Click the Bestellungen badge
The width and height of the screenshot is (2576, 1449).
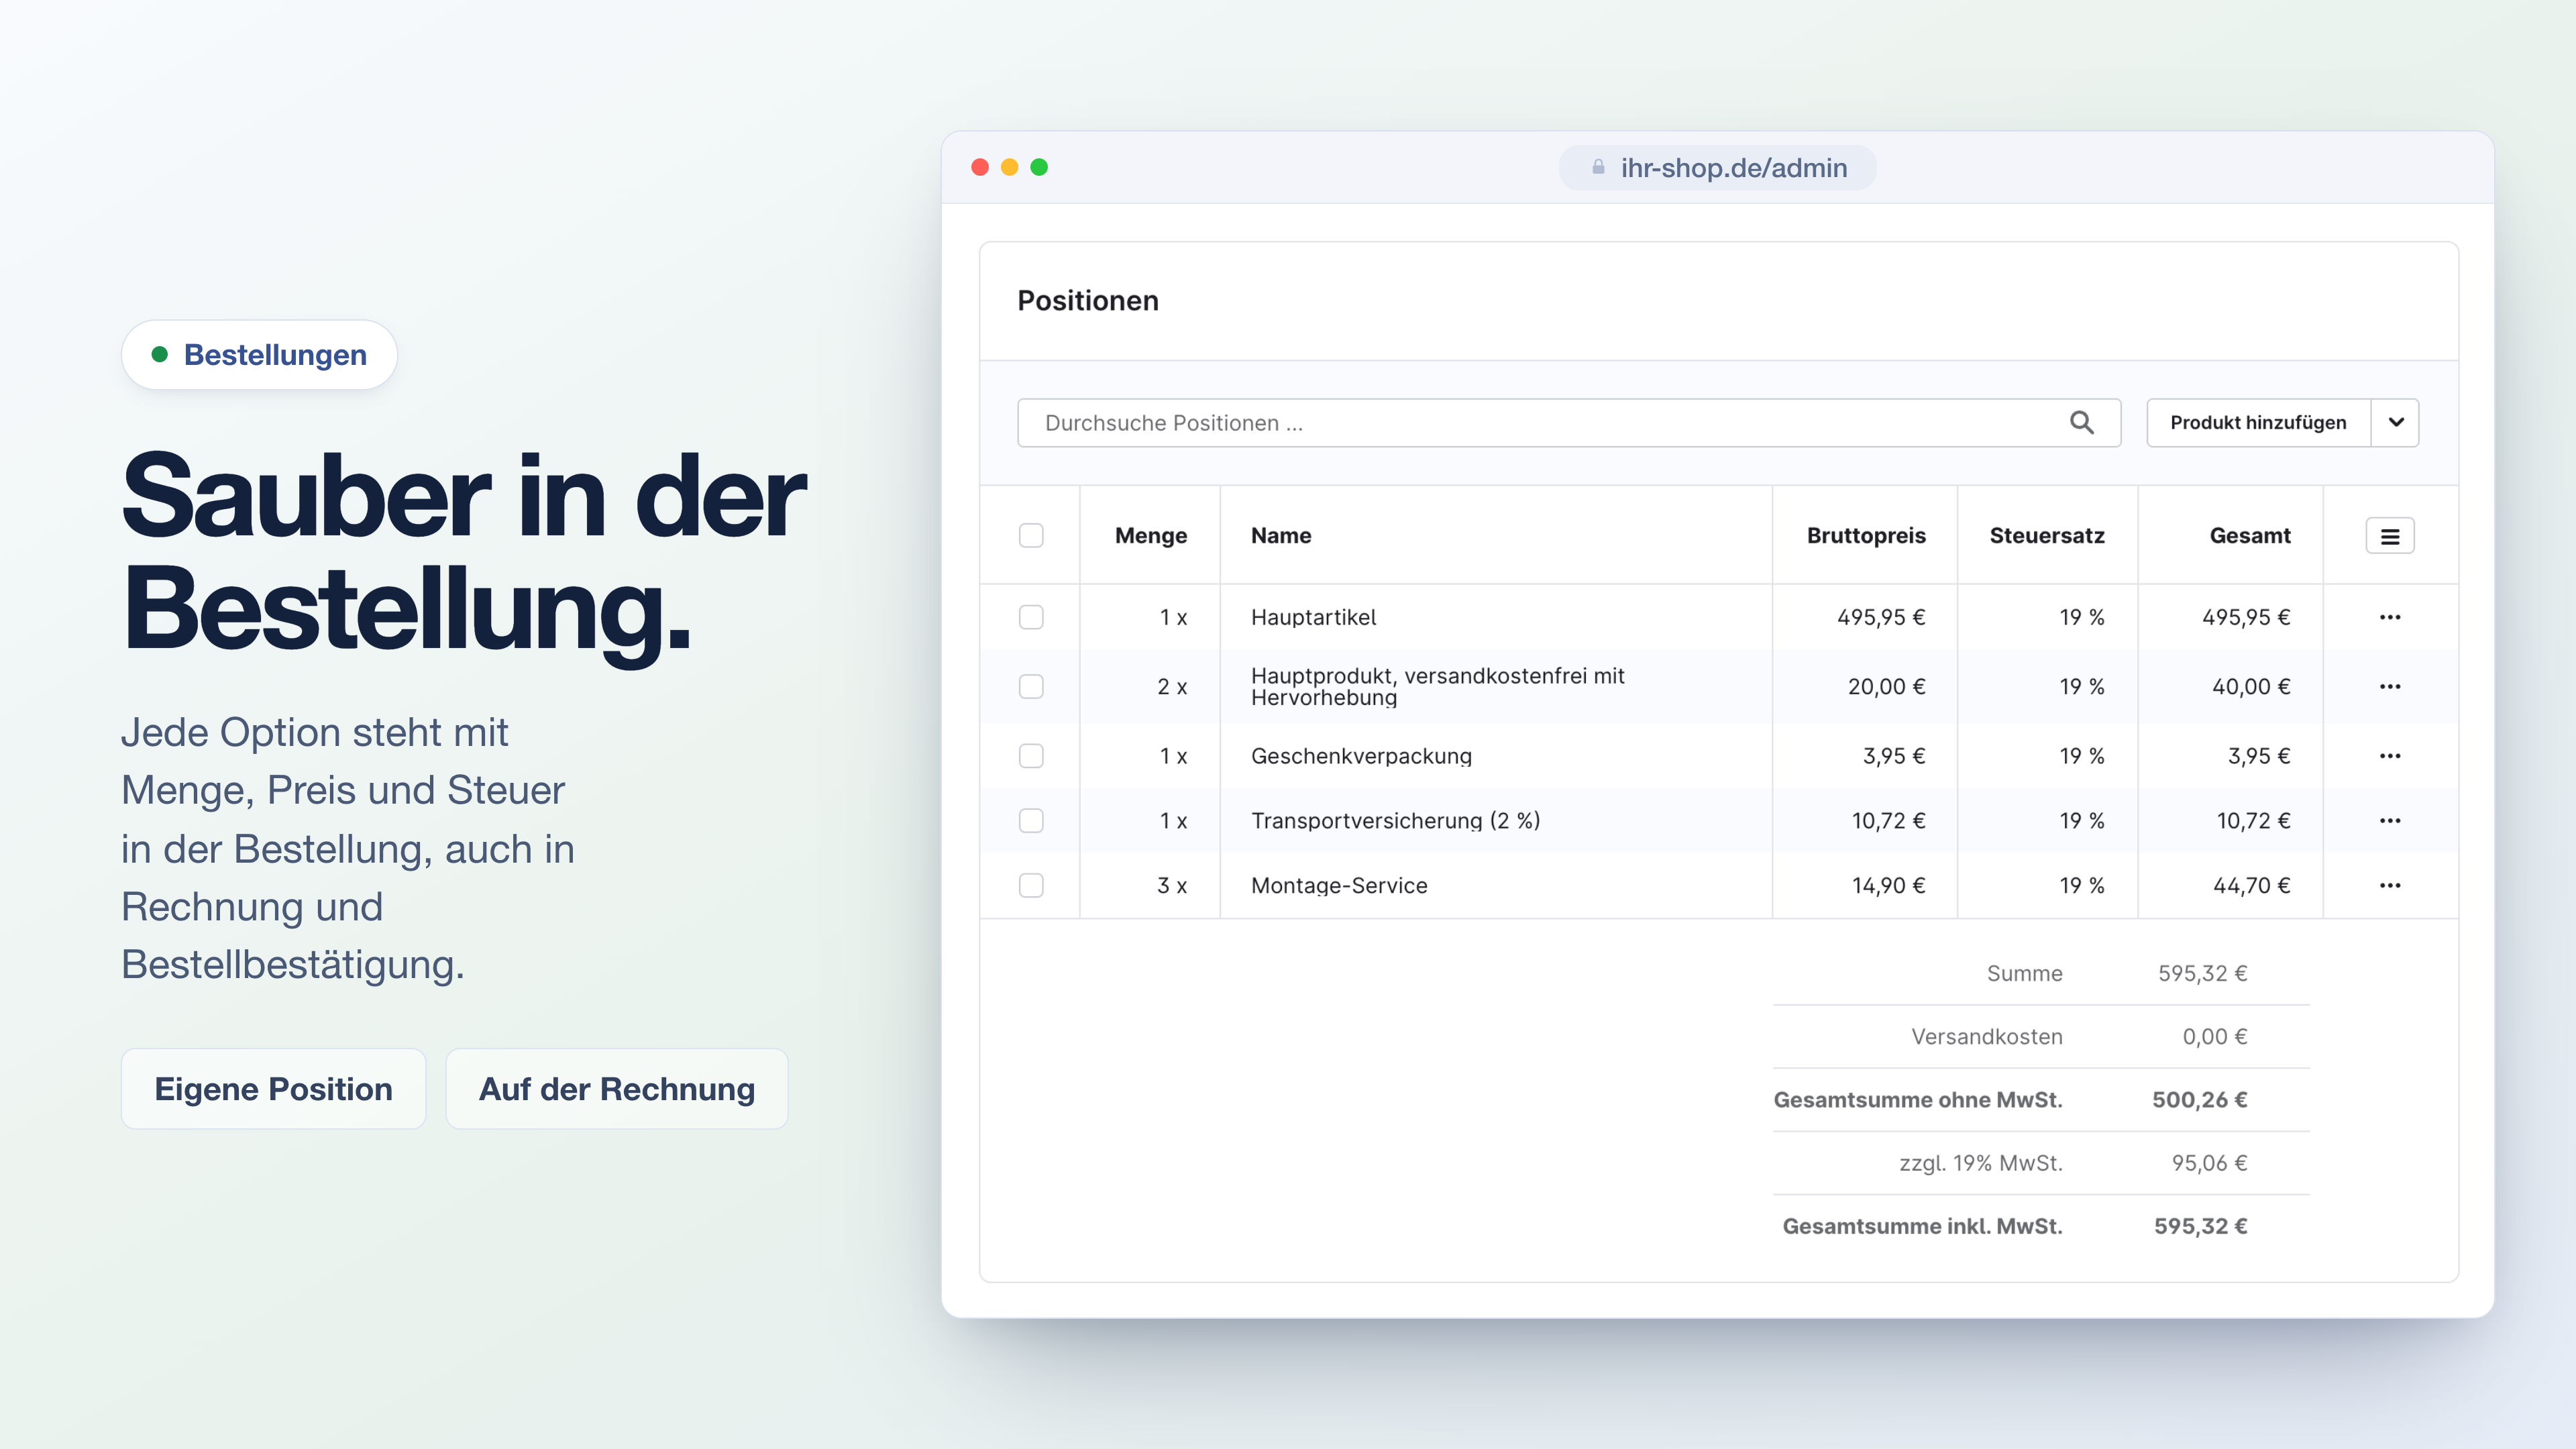259,355
